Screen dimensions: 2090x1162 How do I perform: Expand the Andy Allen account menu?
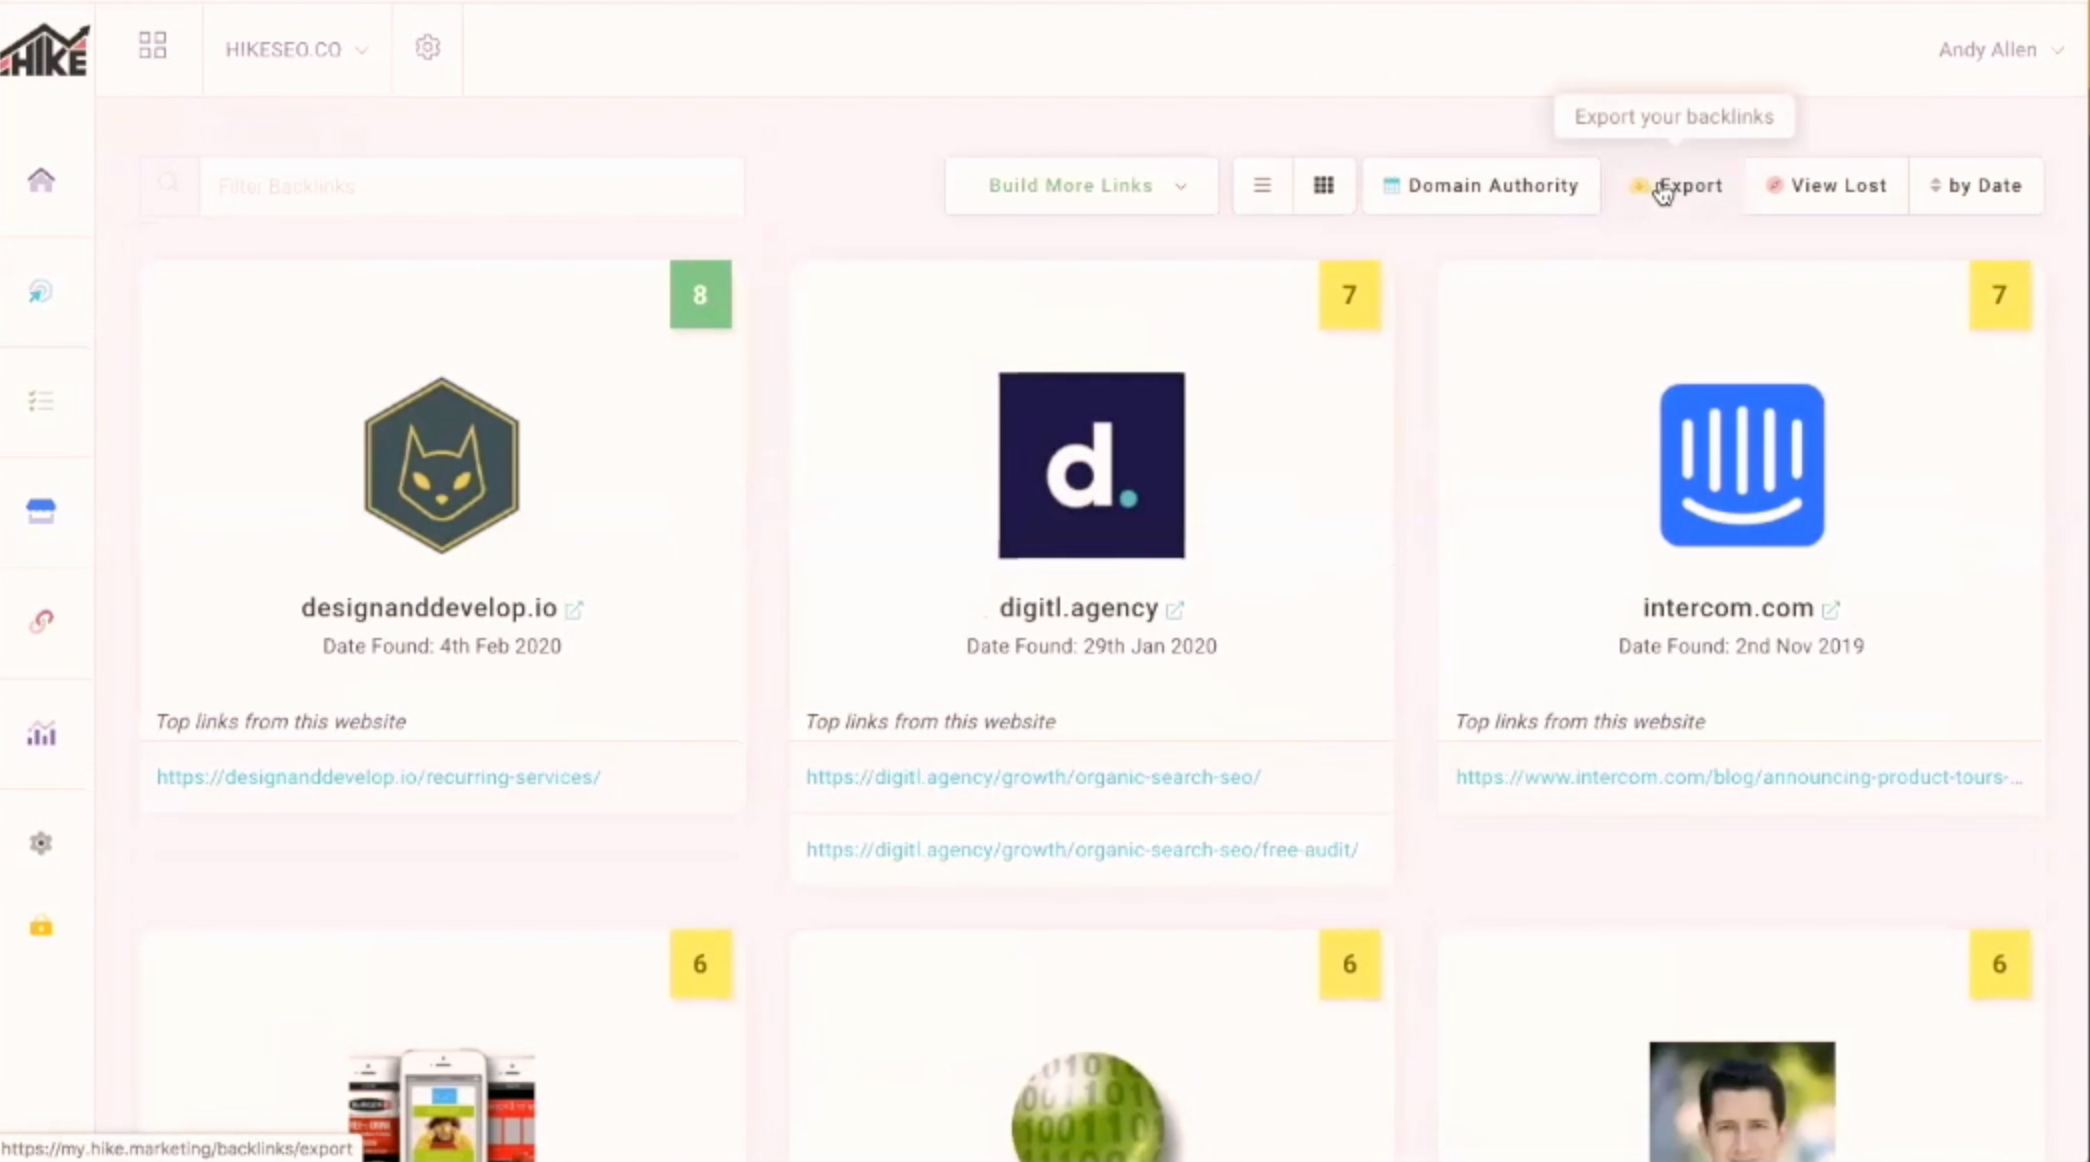pyautogui.click(x=2000, y=49)
